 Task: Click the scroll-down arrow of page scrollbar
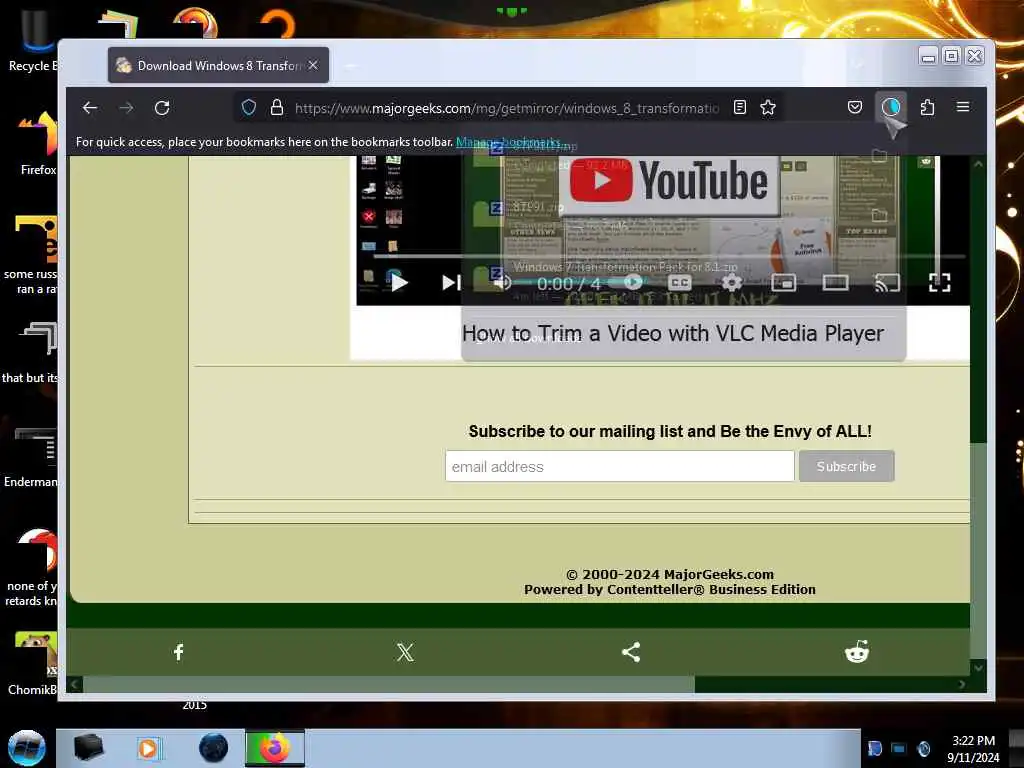[978, 667]
